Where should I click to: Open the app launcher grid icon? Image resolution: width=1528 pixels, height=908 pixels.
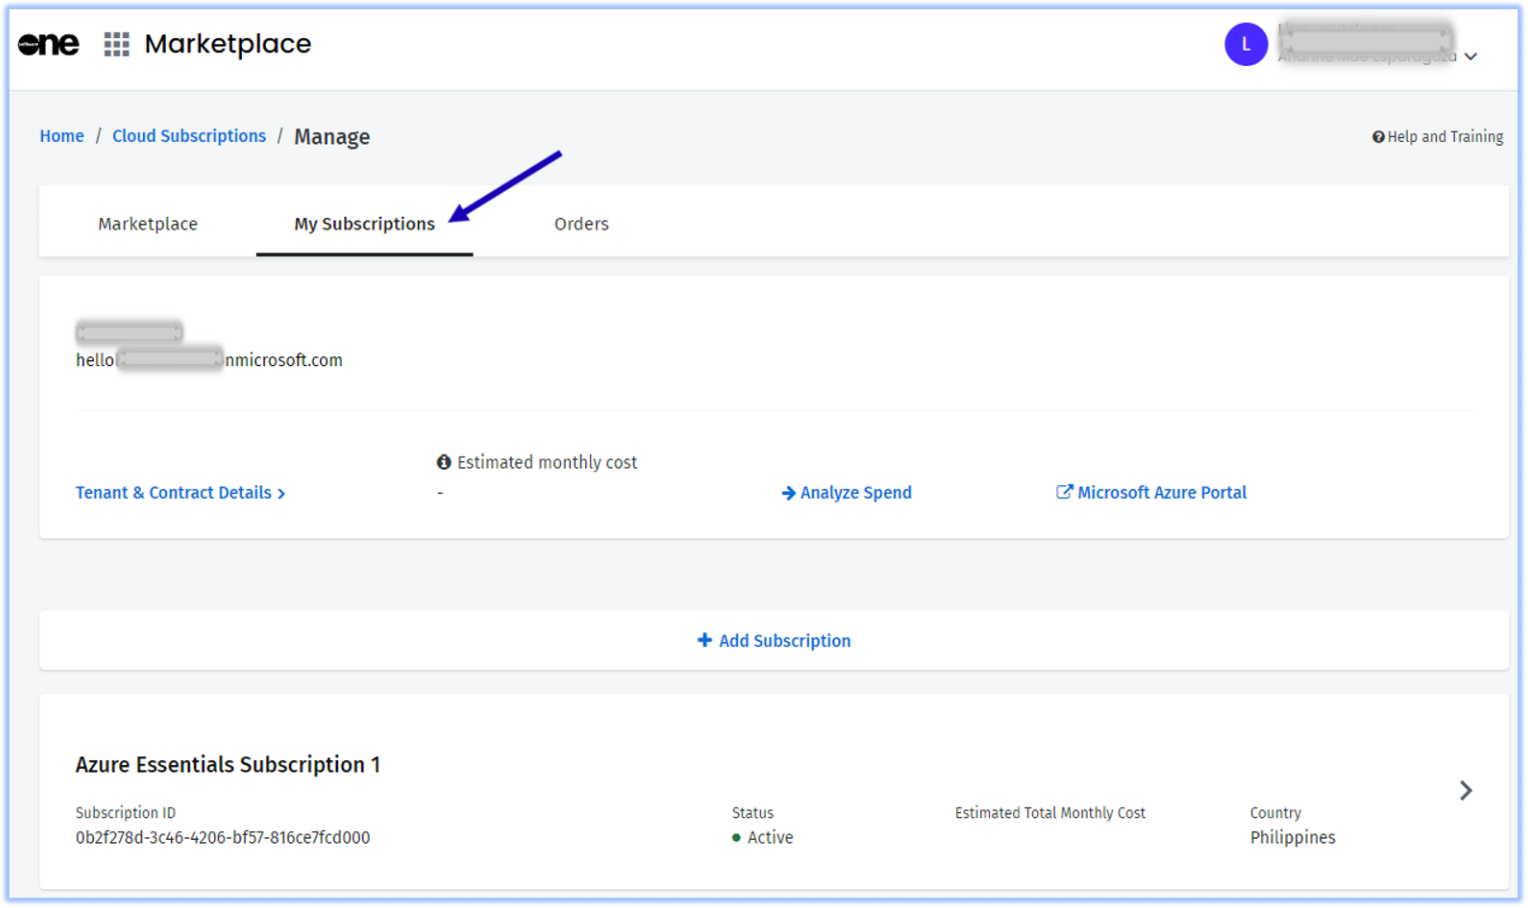click(117, 44)
